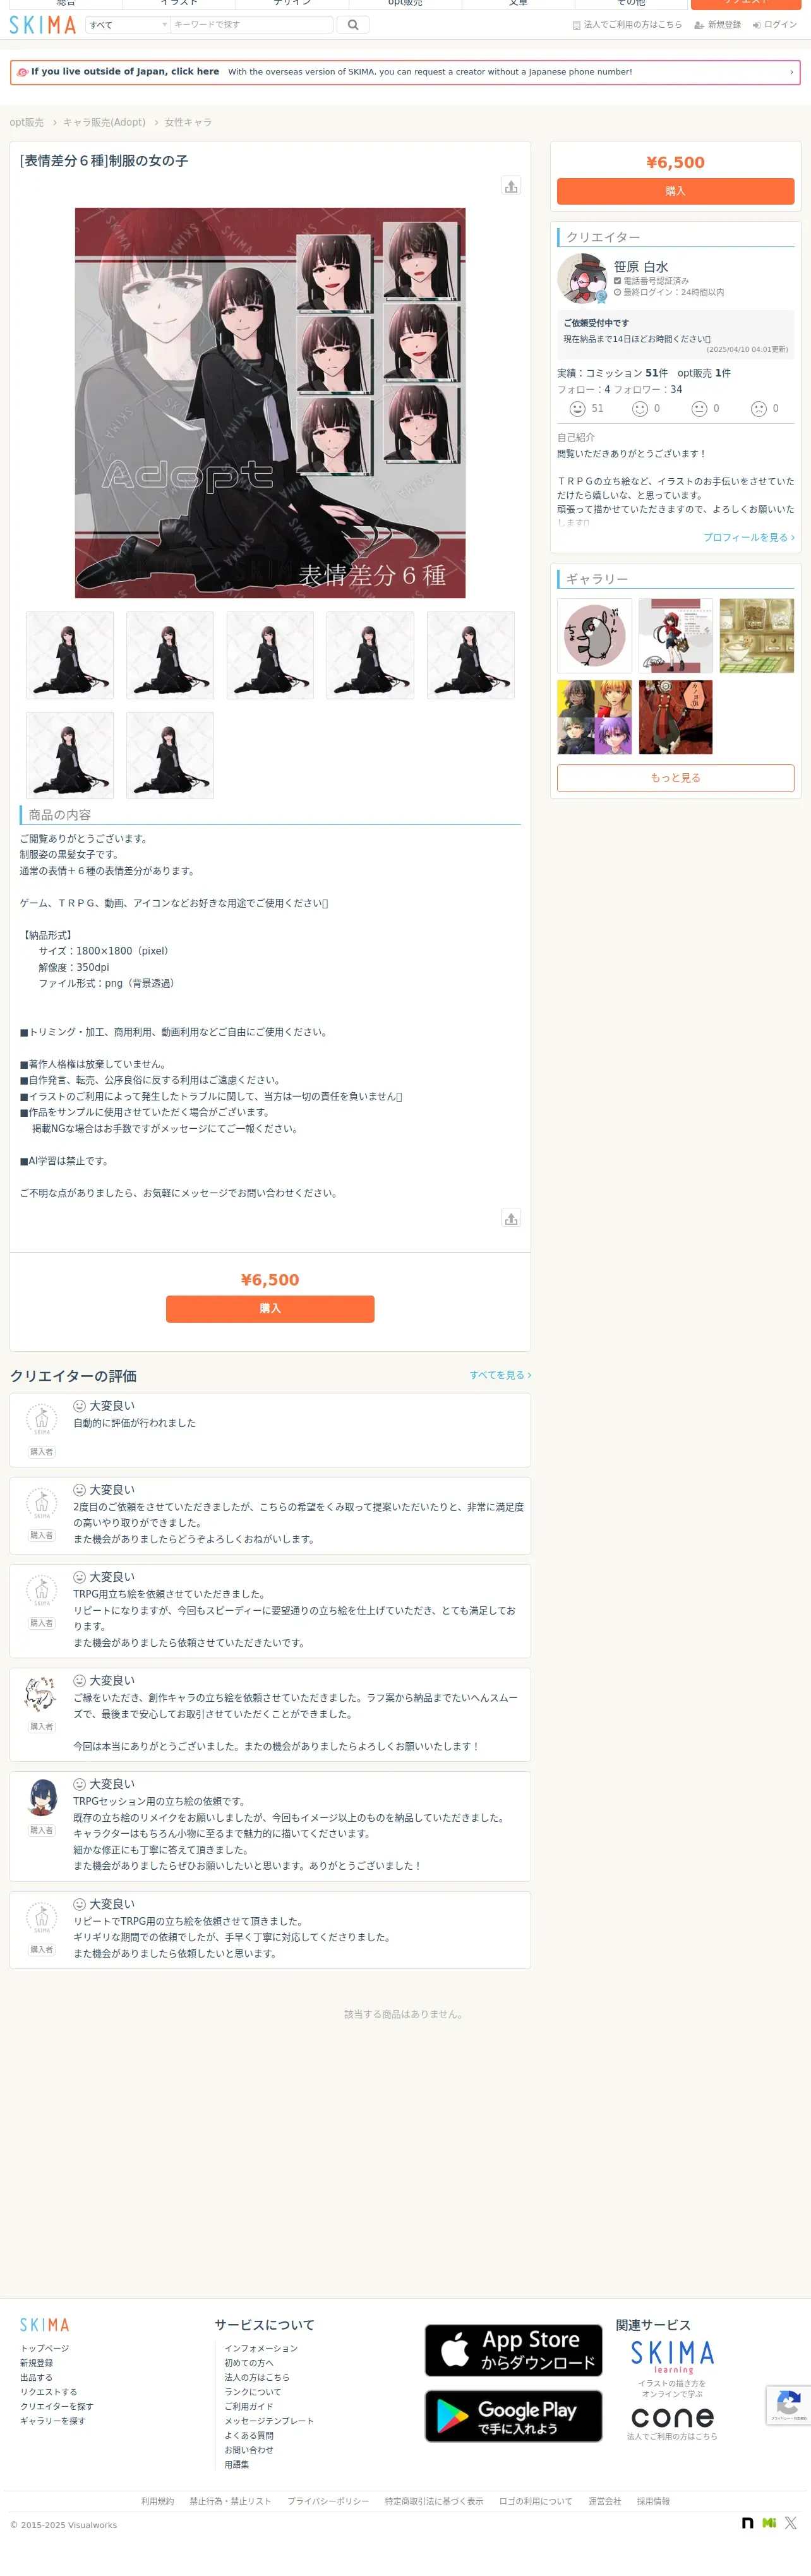The height and width of the screenshot is (2576, 811).
Task: Click the キーワードで探す search input field
Action: coord(251,25)
